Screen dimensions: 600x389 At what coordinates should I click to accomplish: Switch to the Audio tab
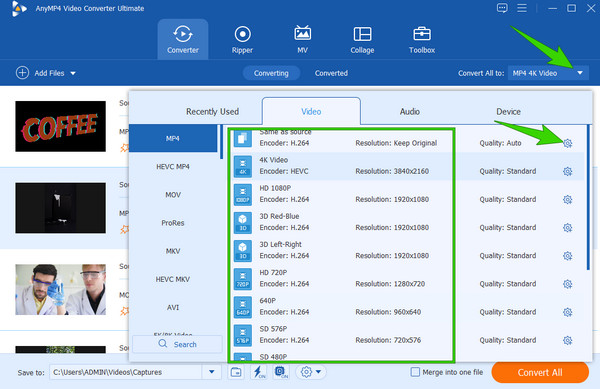(410, 112)
